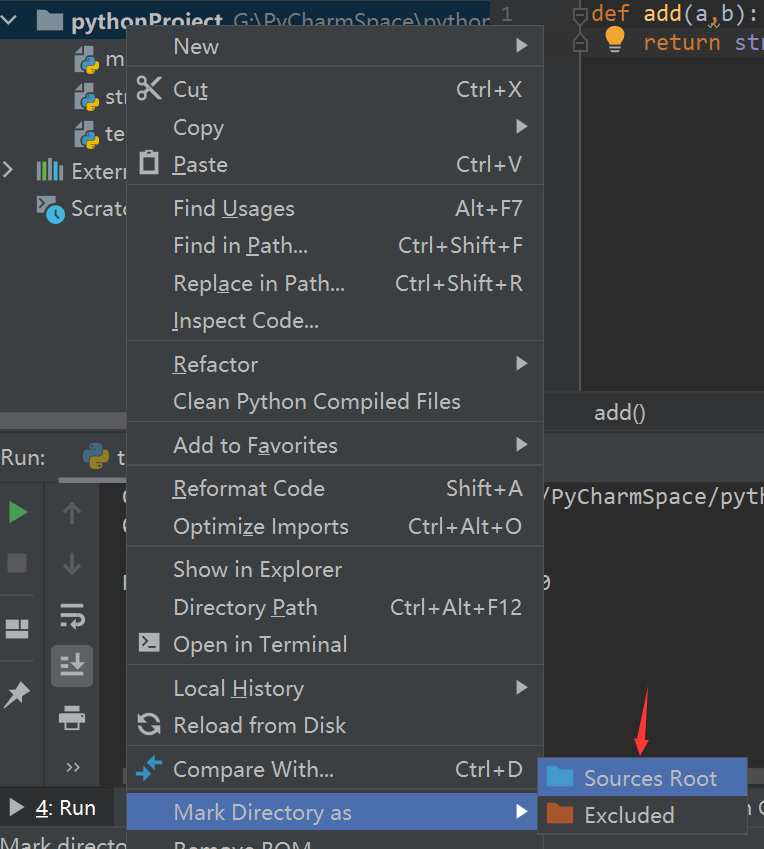This screenshot has height=849, width=764.
Task: Click the 'return' keyword in editor
Action: (682, 42)
